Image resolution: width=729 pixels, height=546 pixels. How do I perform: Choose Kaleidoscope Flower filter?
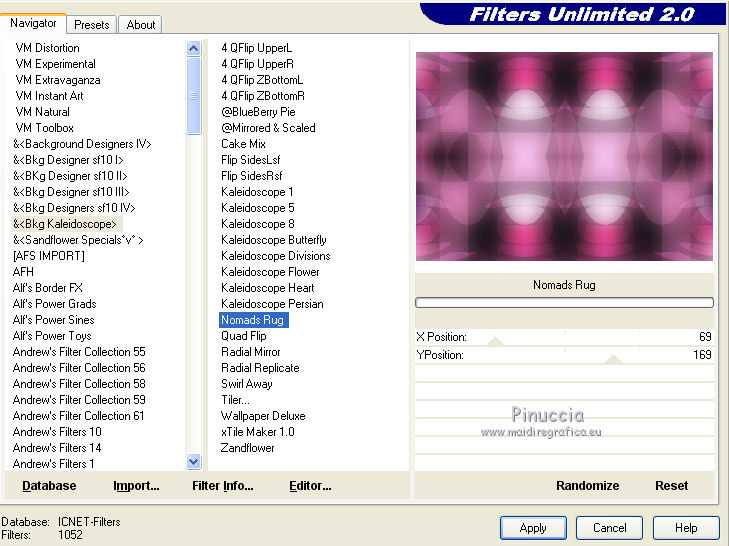click(270, 272)
